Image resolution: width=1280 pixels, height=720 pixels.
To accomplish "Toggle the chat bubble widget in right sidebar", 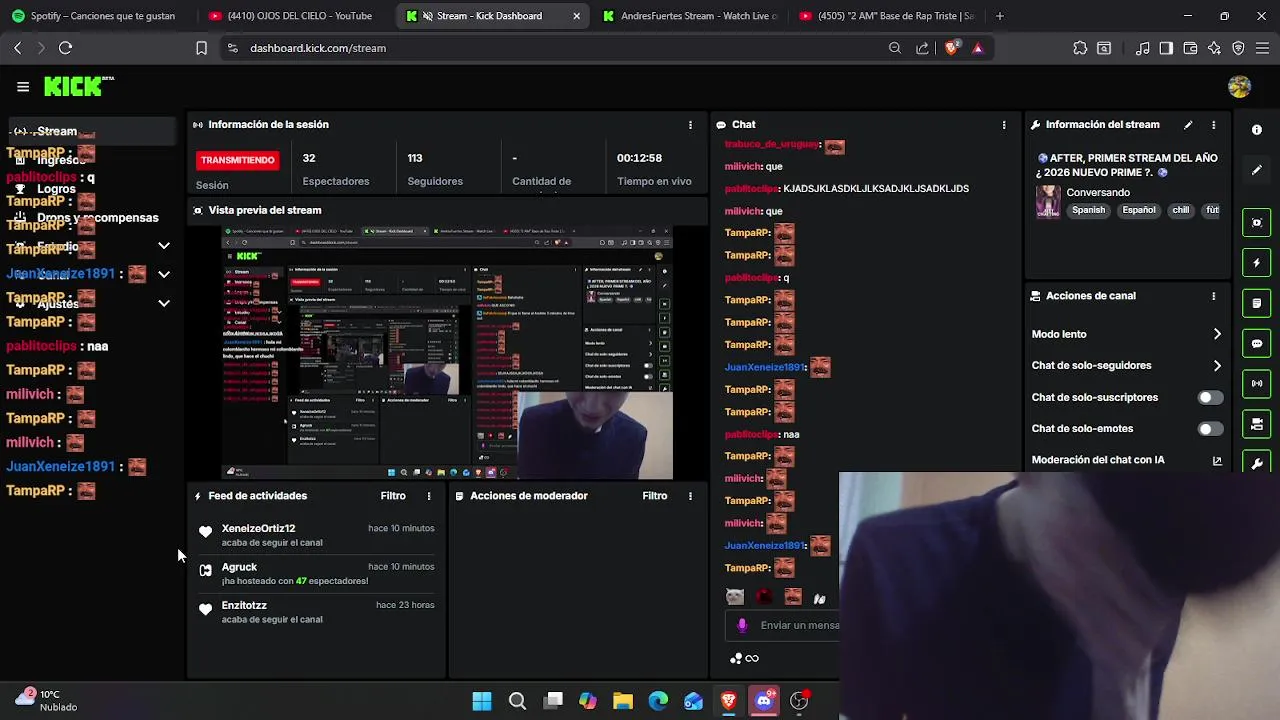I will 1257,343.
